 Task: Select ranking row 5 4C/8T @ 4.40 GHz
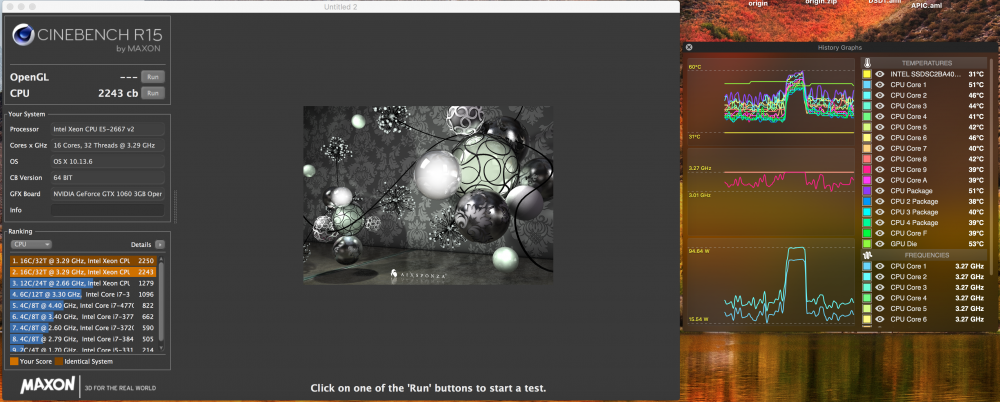83,305
